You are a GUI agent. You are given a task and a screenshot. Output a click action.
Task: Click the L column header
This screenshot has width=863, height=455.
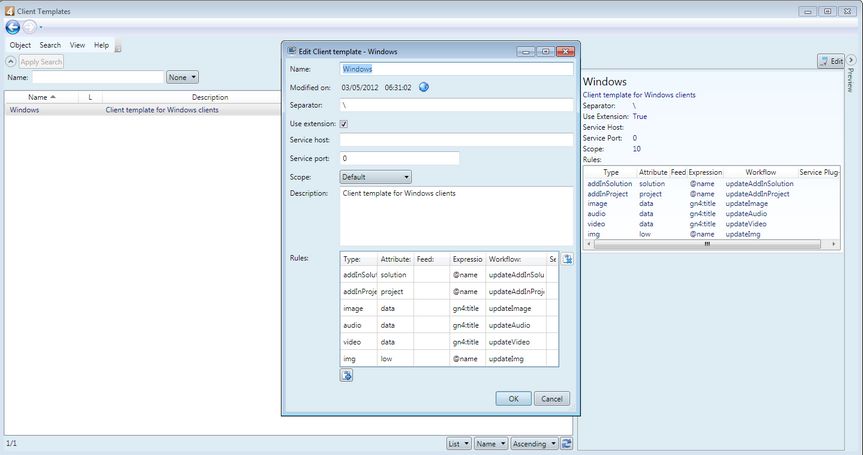coord(90,97)
